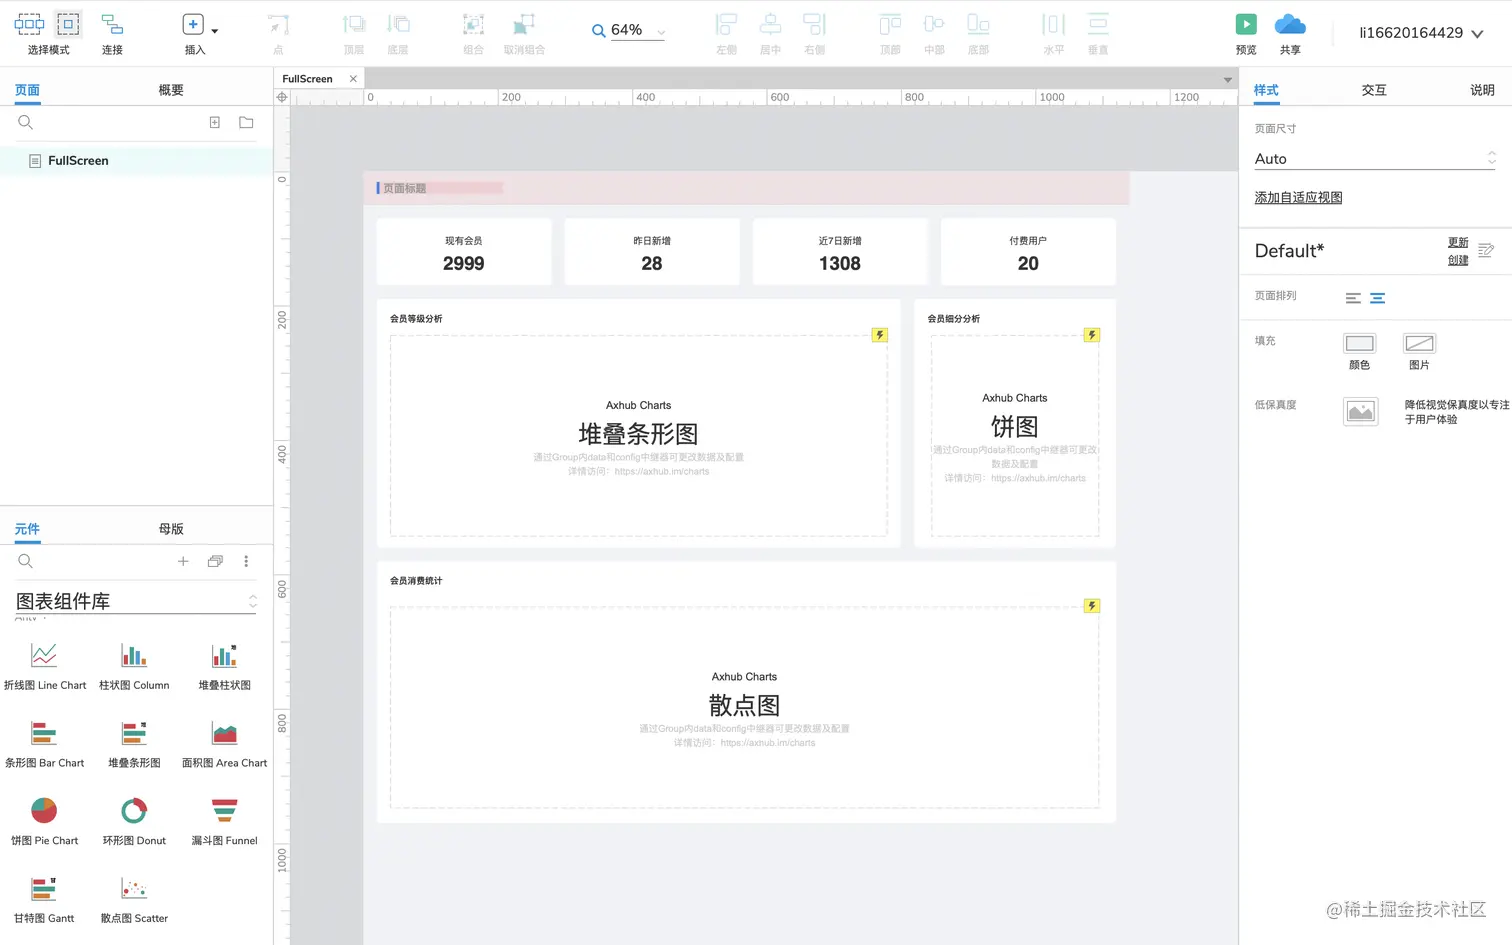Screen dimensions: 1512x945
Task: Click the Insert (插入) plus icon
Action: [193, 25]
